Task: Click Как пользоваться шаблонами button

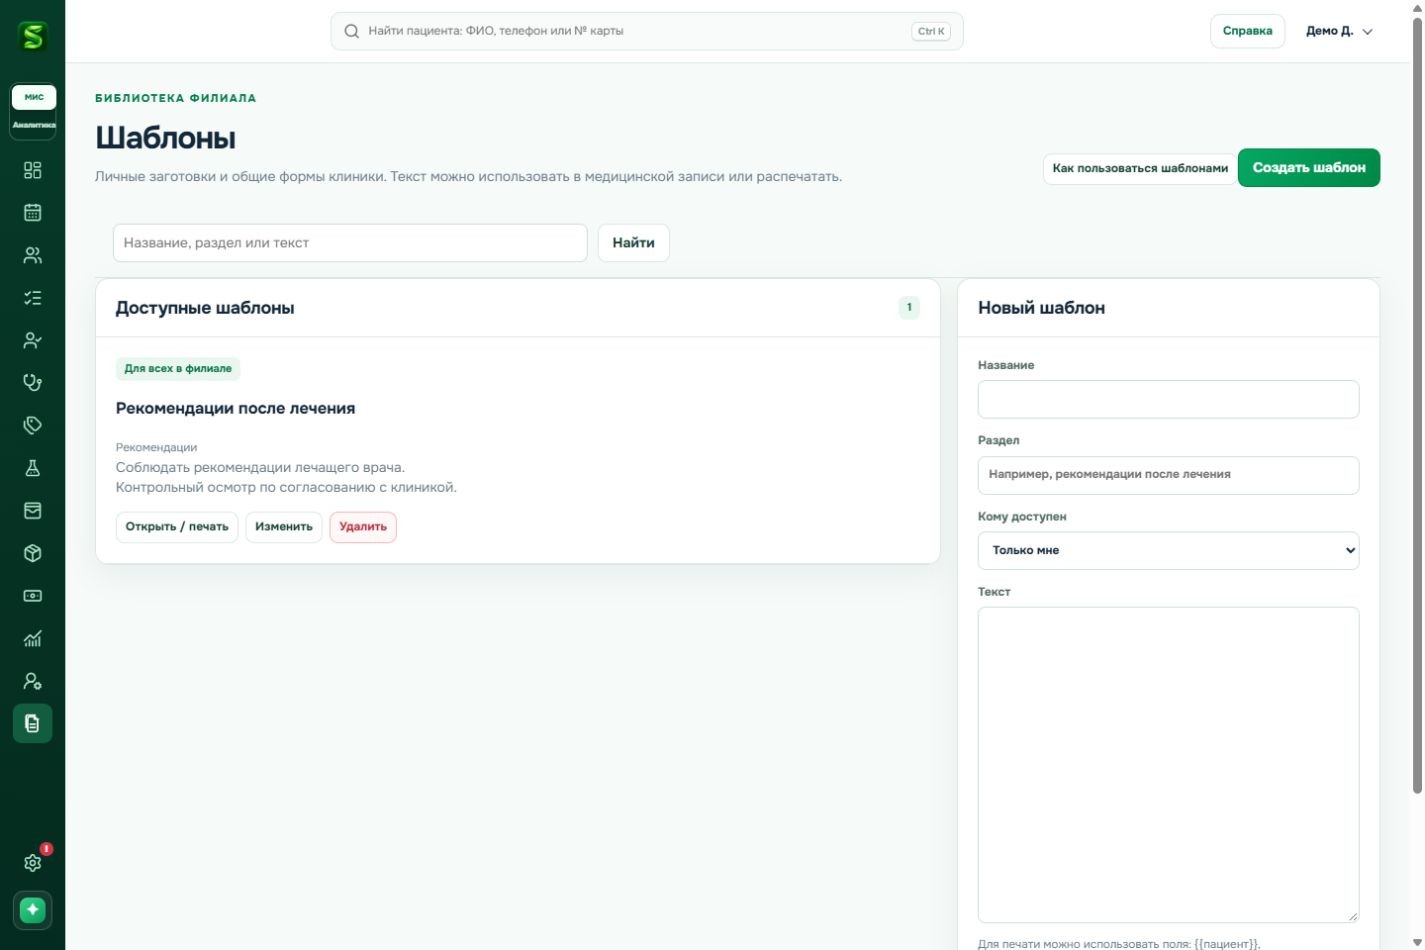Action: [1140, 168]
